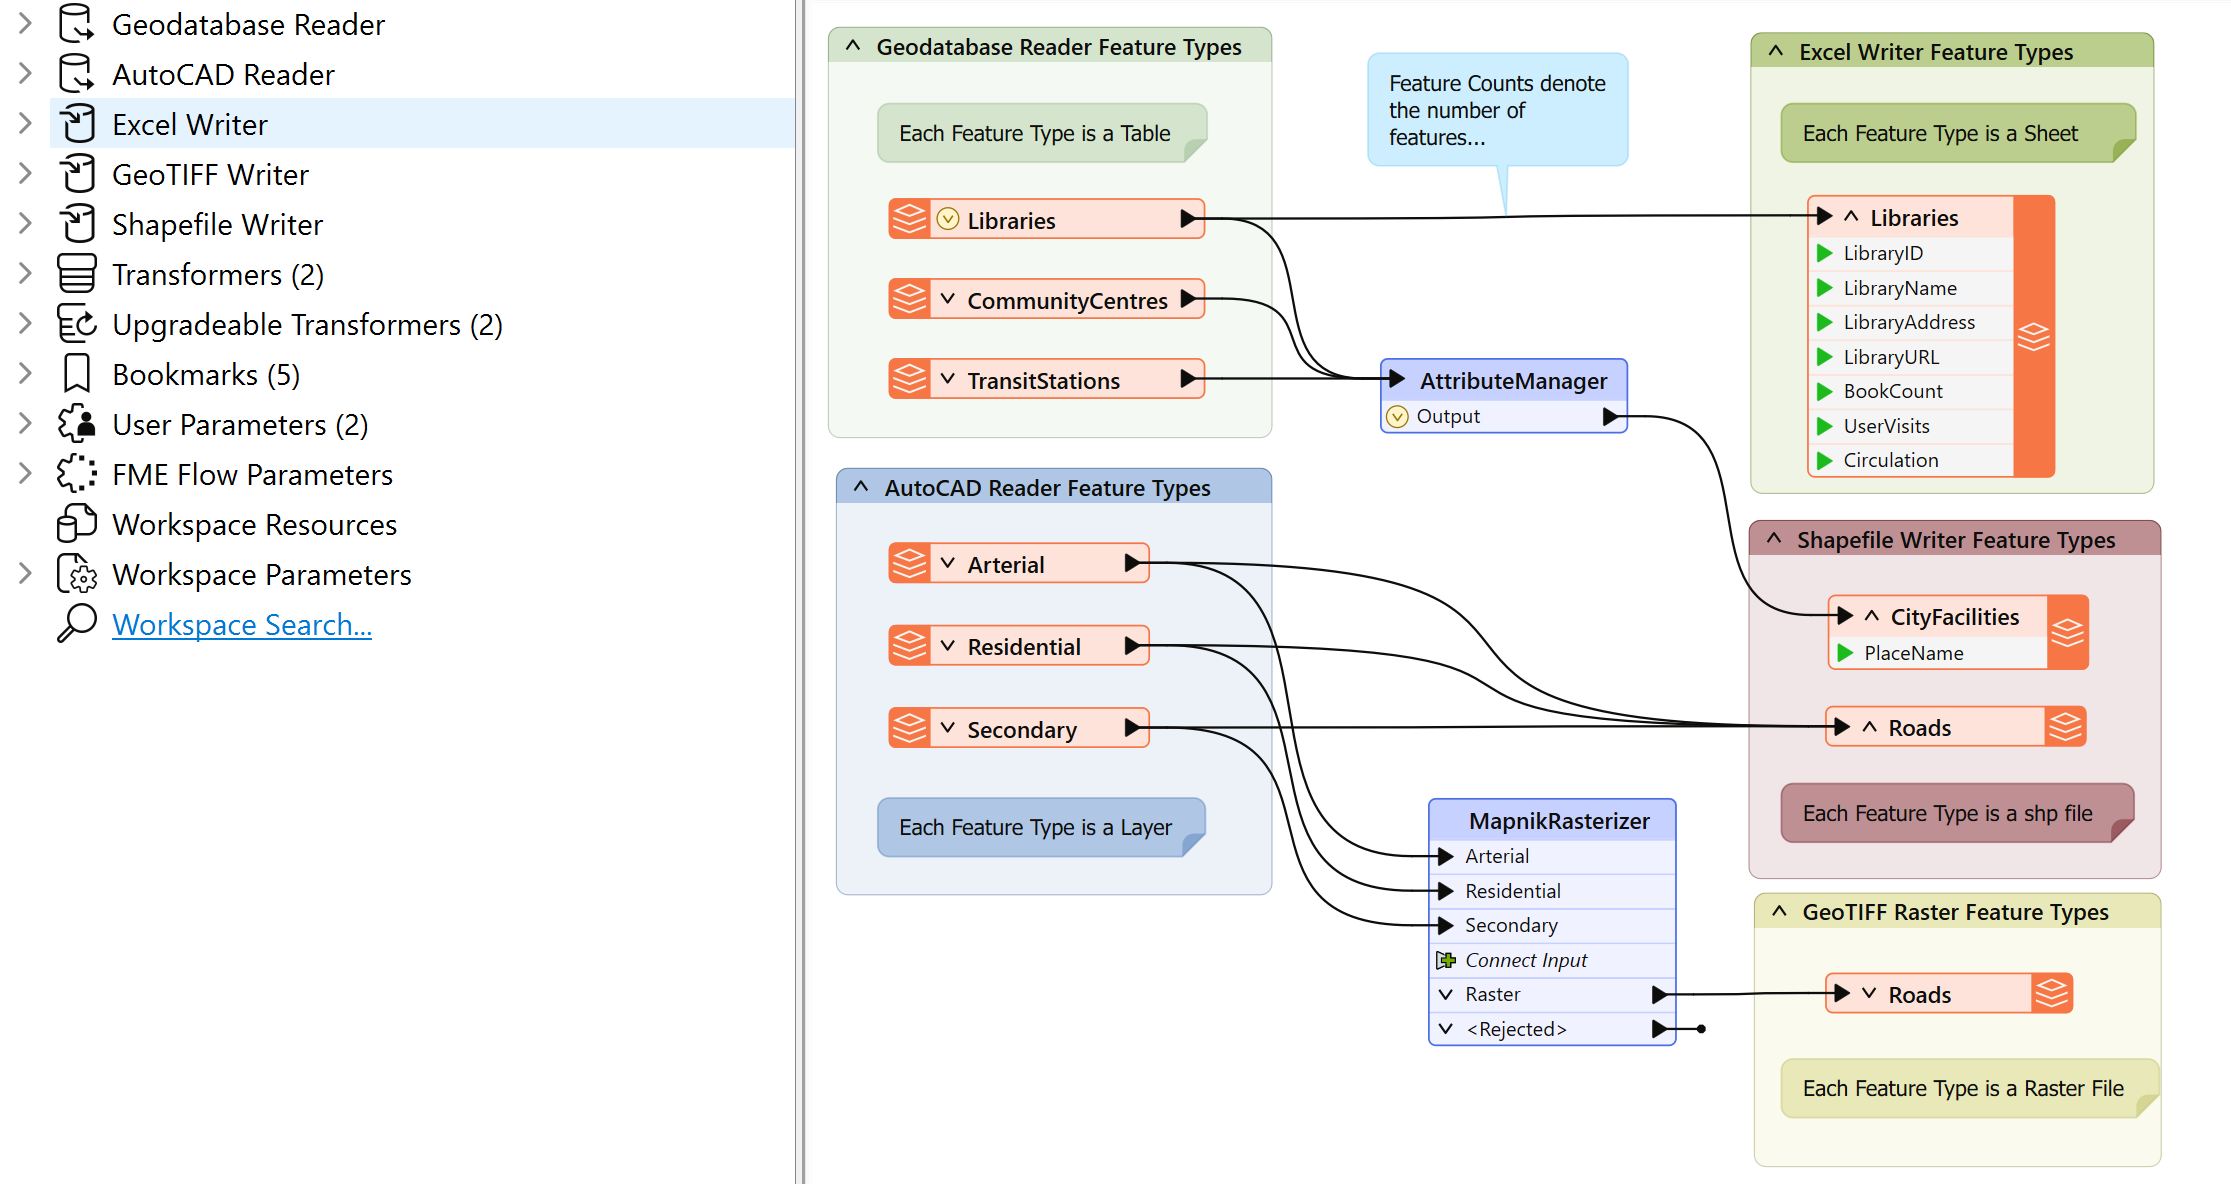The width and height of the screenshot is (2231, 1184).
Task: Expand the CommunityCentres attribute list
Action: coord(946,299)
